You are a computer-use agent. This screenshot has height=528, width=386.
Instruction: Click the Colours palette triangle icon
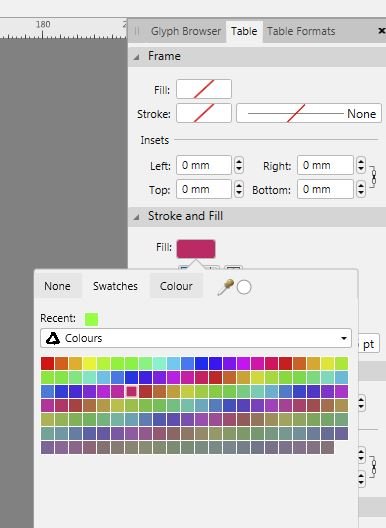click(x=53, y=338)
